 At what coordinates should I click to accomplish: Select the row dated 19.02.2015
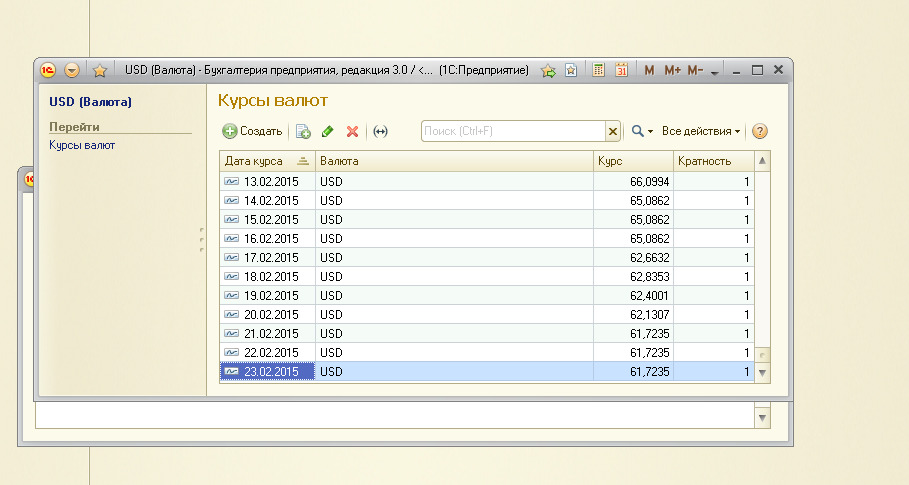(x=487, y=296)
